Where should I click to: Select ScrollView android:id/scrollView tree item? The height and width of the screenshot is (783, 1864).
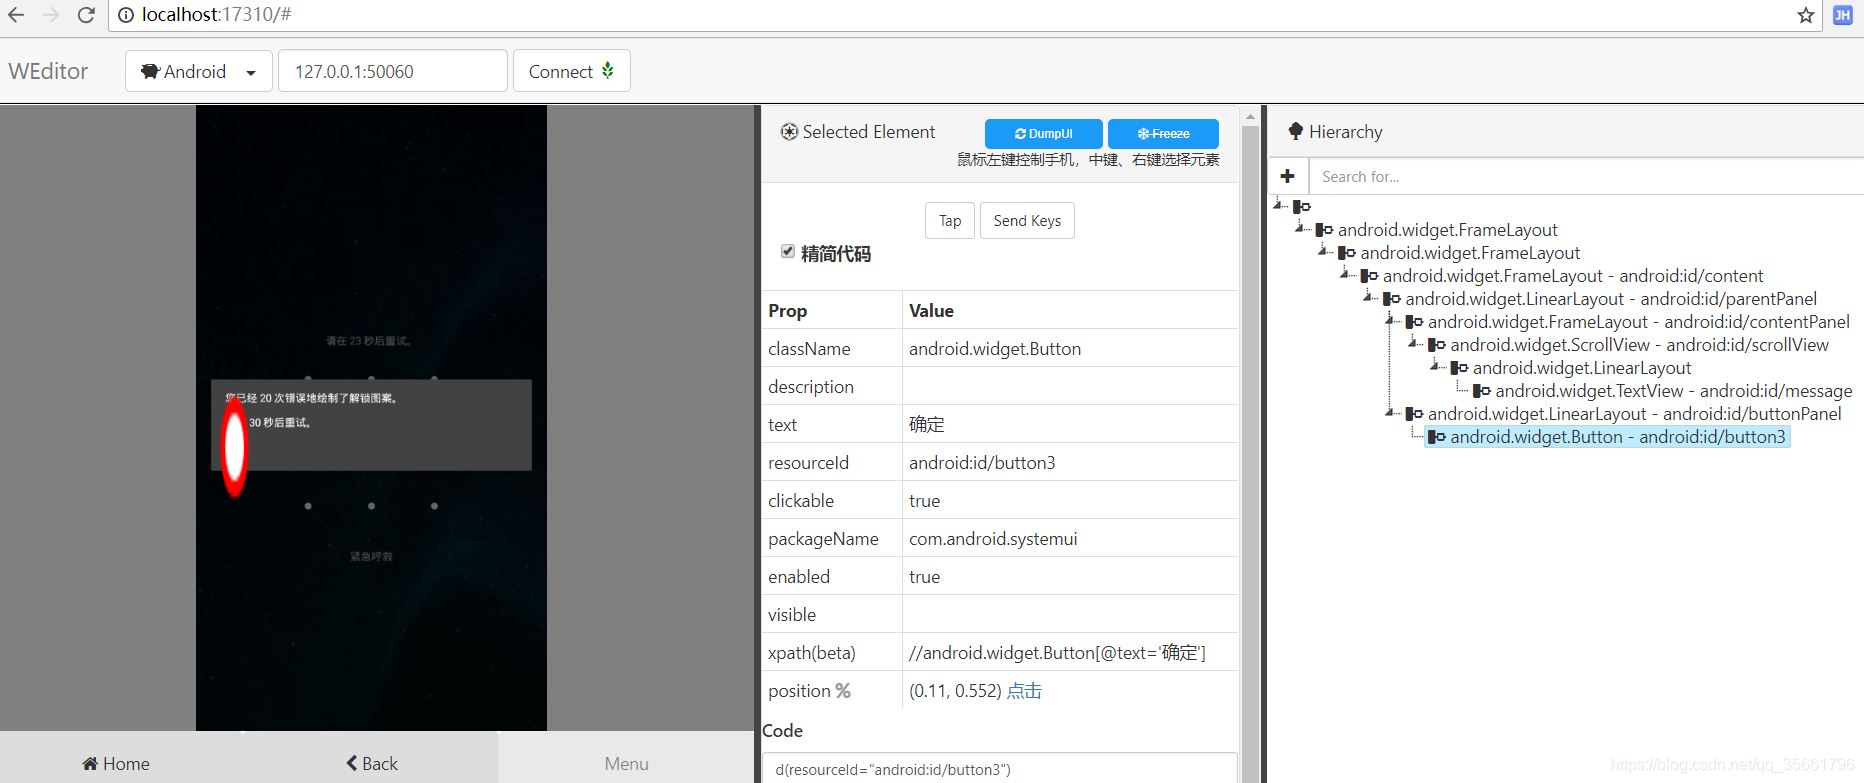pyautogui.click(x=1639, y=345)
